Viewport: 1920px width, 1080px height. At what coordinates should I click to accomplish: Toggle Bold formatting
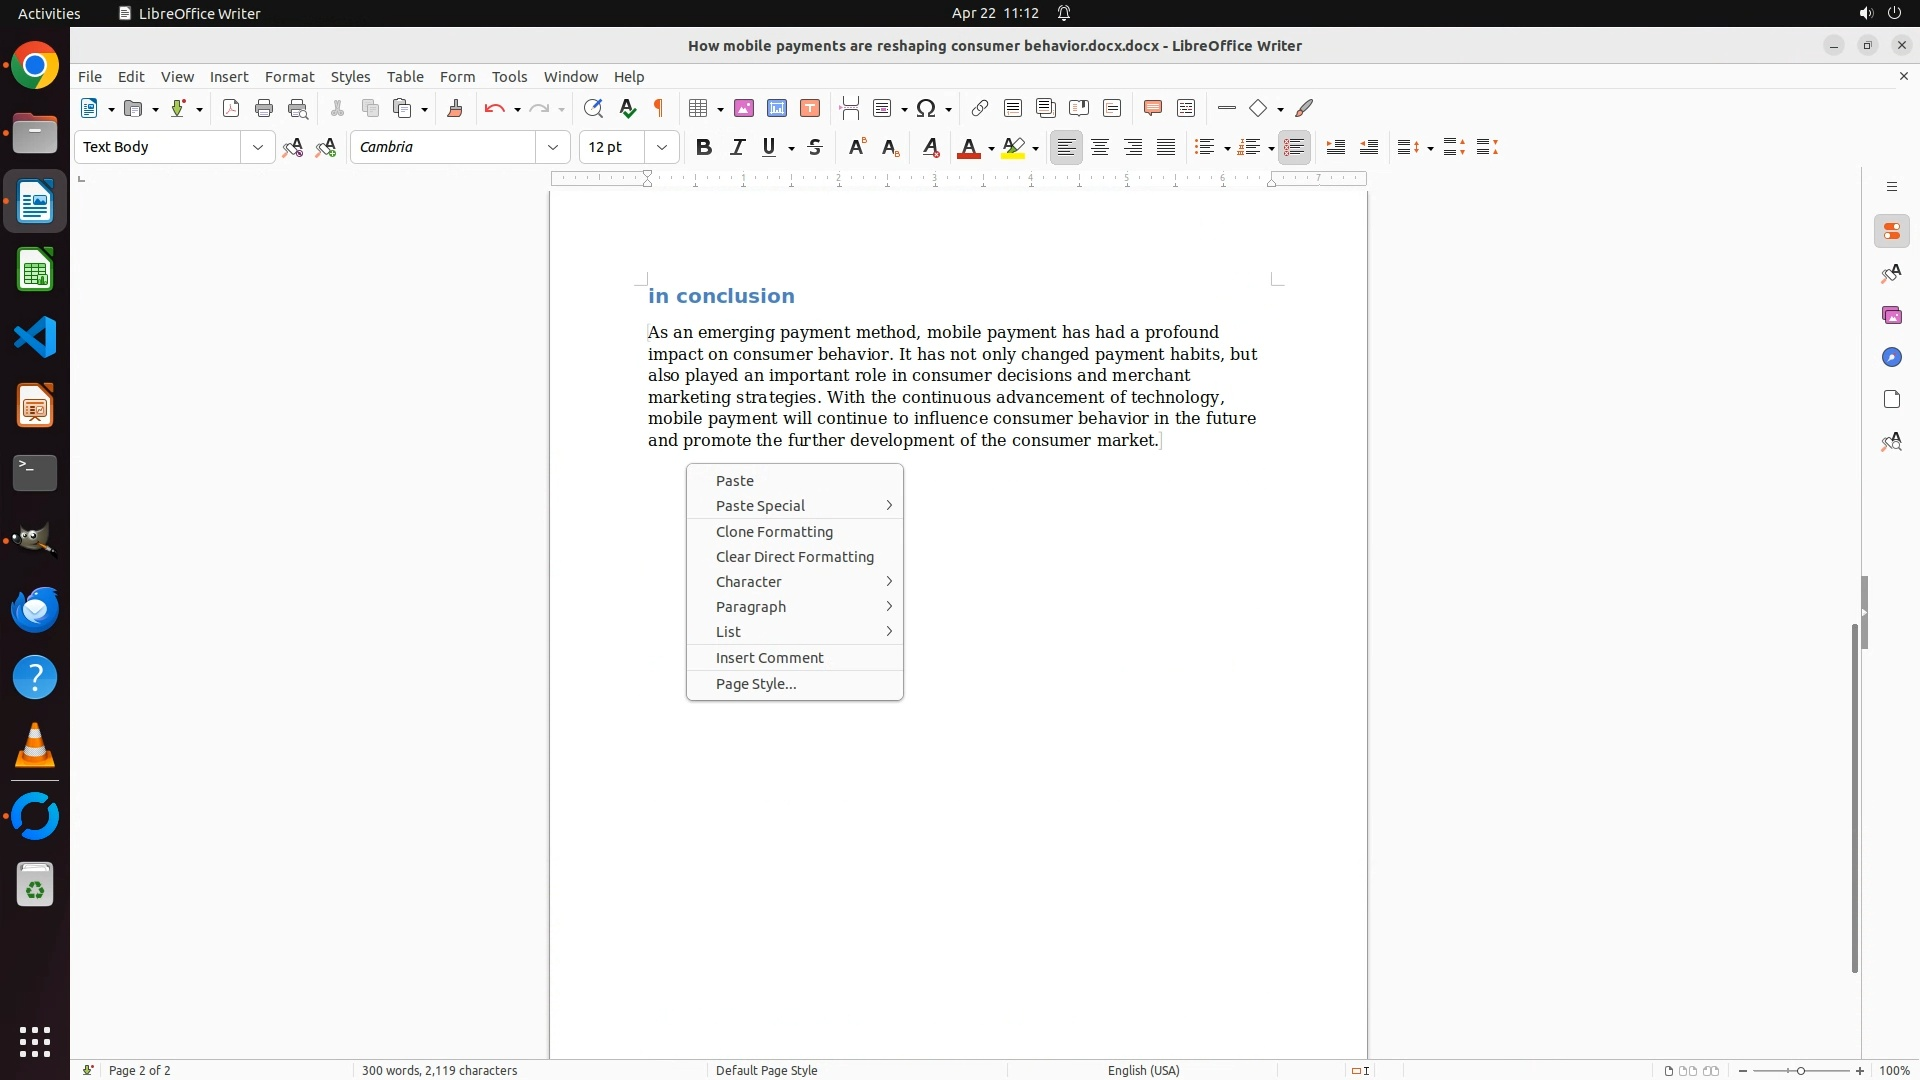pyautogui.click(x=704, y=147)
